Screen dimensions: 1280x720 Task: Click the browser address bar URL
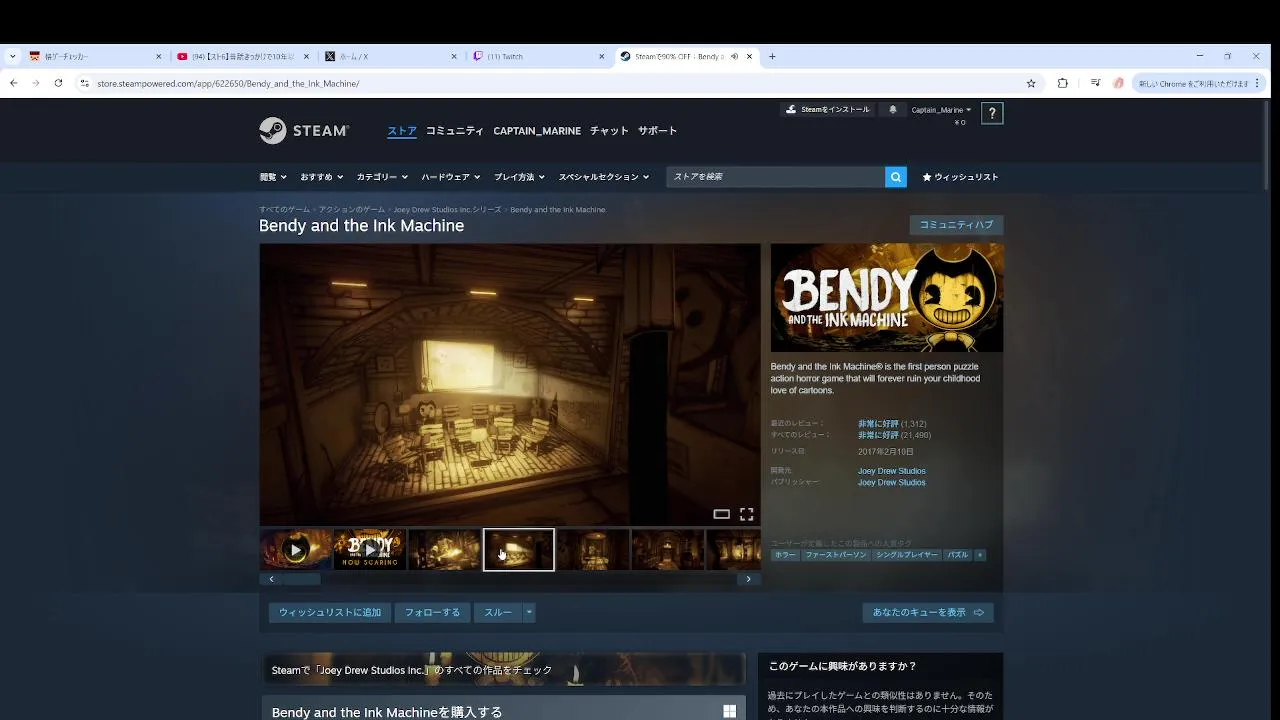pyautogui.click(x=228, y=84)
